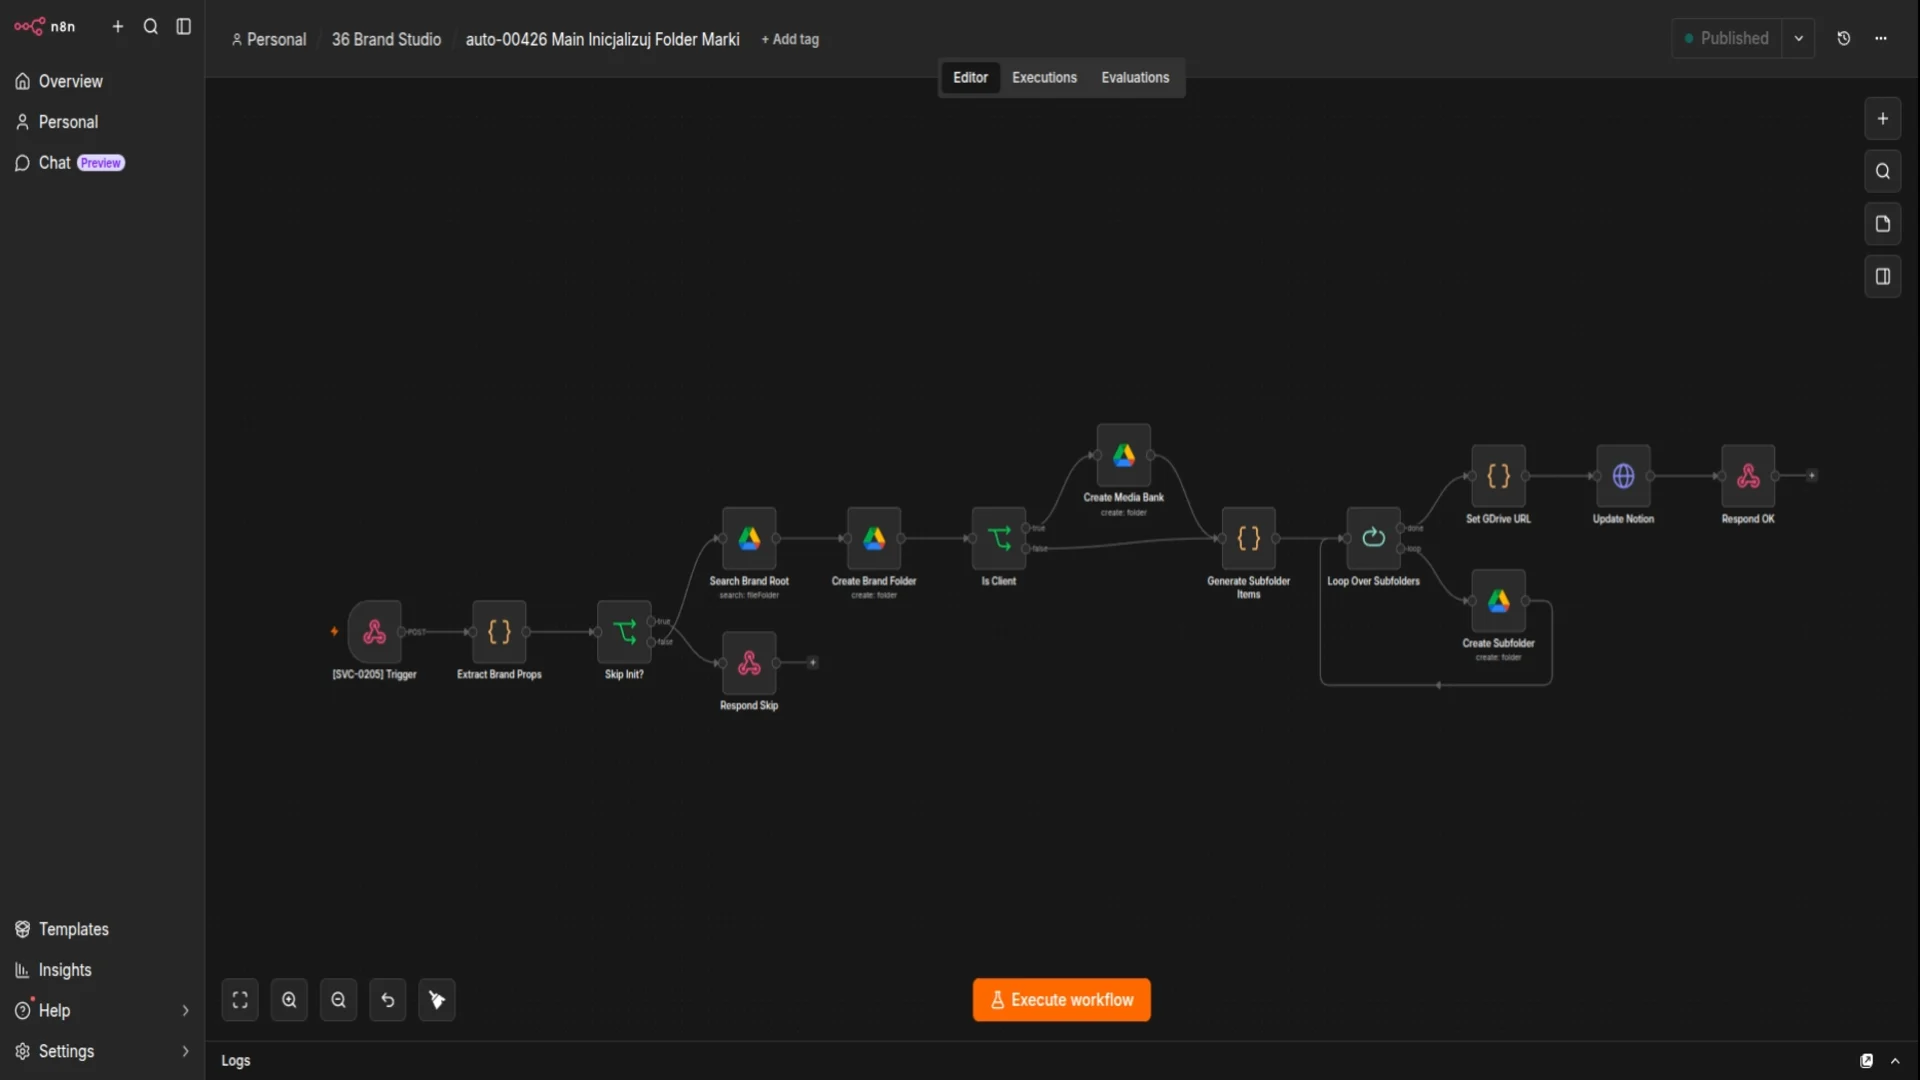Click the Add tag link
The image size is (1920, 1080).
[790, 39]
